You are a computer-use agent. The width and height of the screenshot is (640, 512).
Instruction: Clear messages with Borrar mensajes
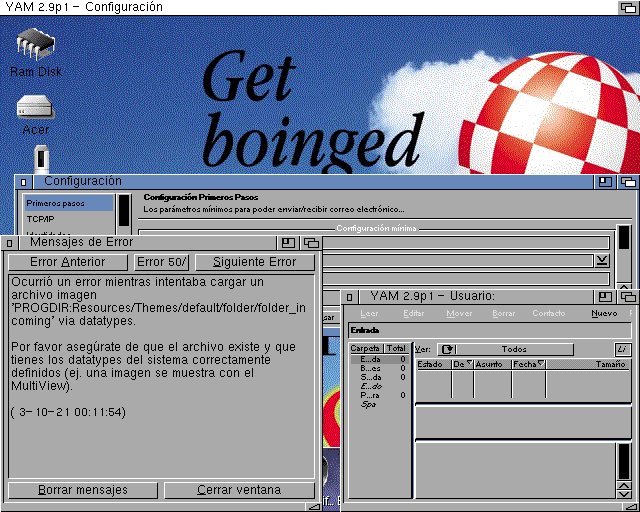tap(83, 490)
